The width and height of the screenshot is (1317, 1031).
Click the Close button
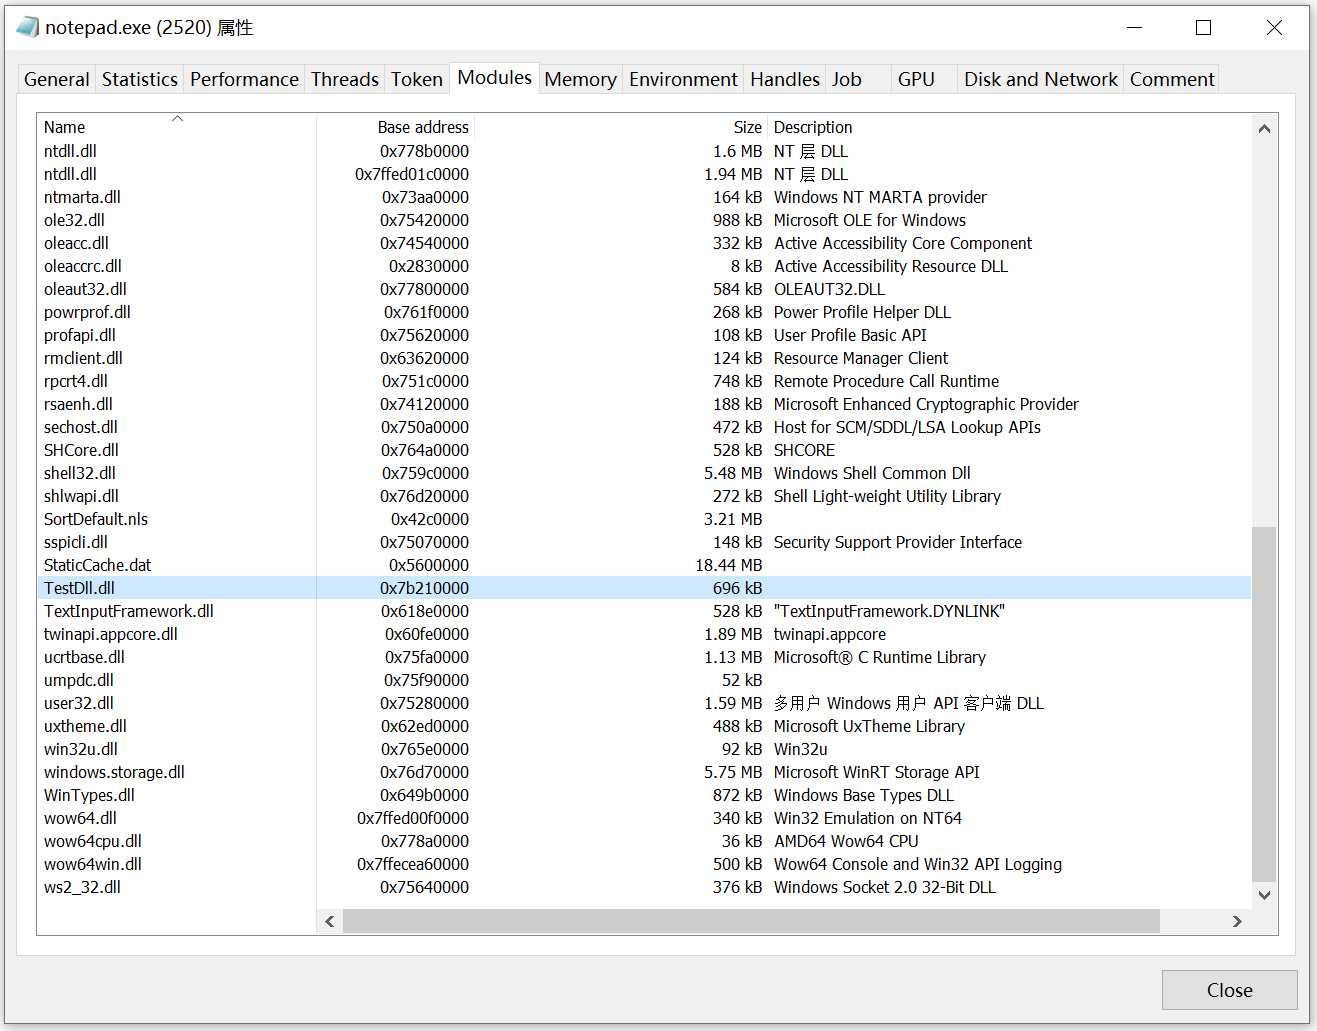(x=1229, y=990)
